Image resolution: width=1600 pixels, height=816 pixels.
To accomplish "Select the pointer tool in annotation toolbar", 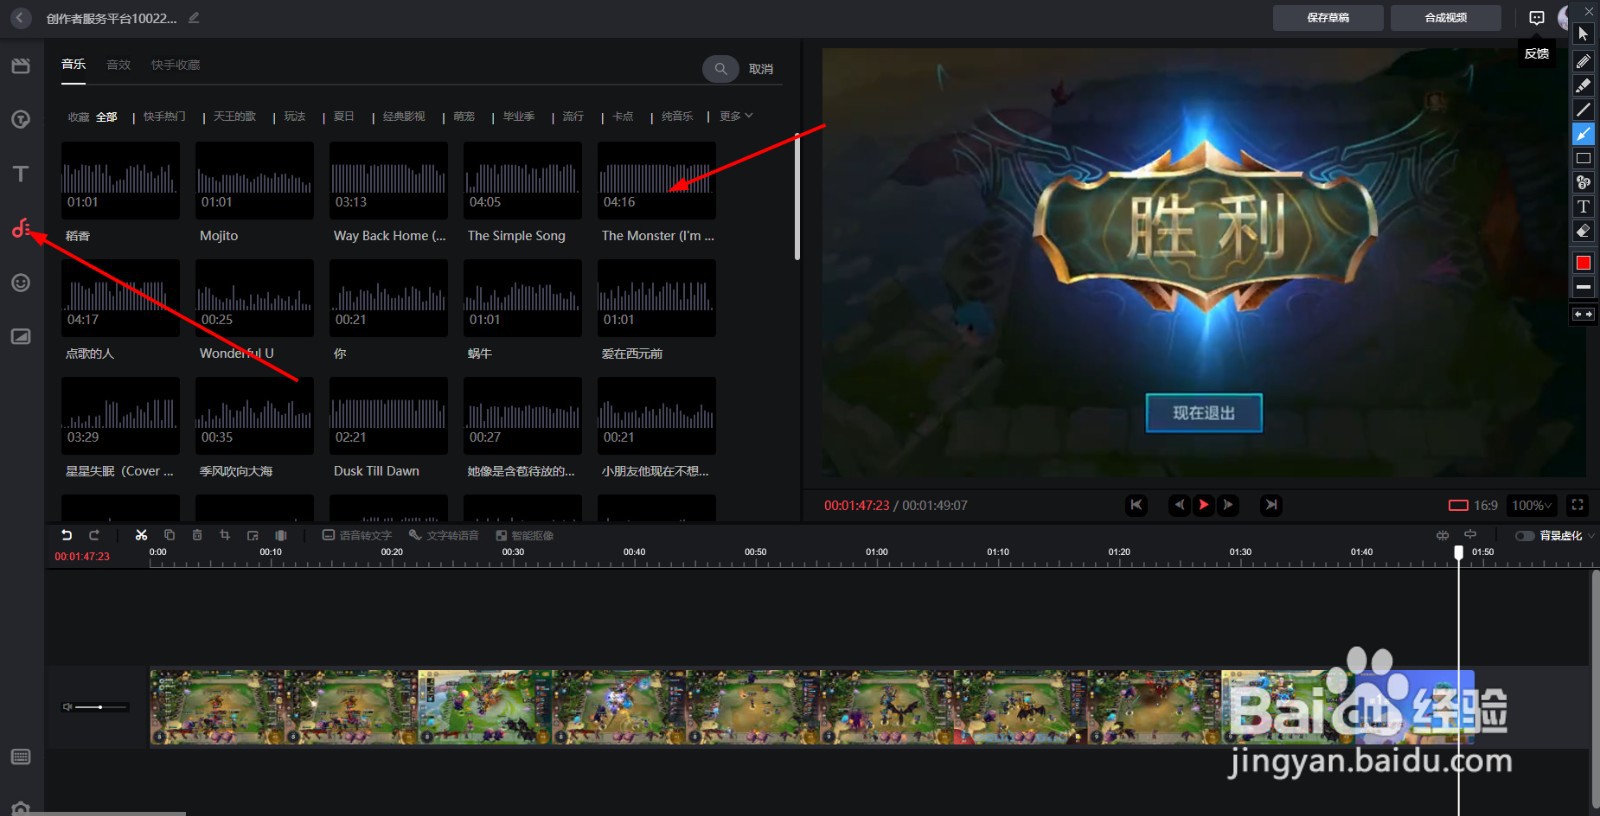I will tap(1583, 34).
